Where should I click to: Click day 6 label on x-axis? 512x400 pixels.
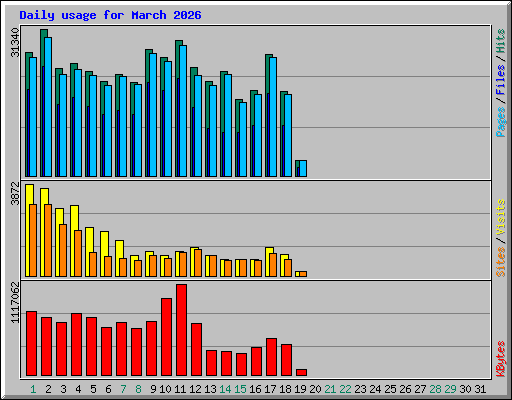[108, 389]
